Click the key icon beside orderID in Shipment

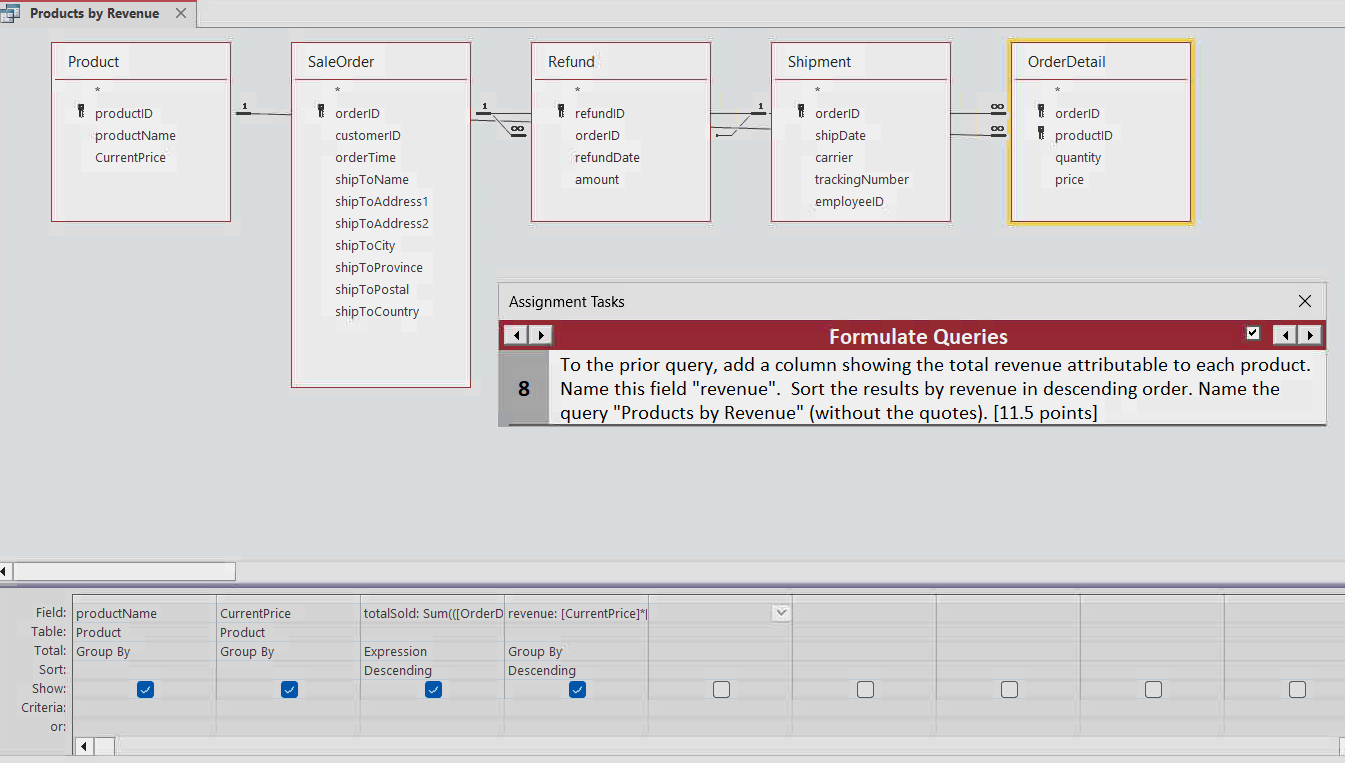coord(800,113)
